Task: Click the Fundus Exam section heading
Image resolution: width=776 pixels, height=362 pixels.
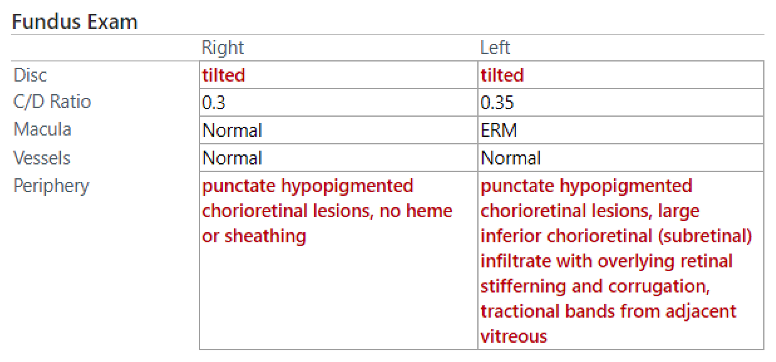Action: tap(74, 22)
